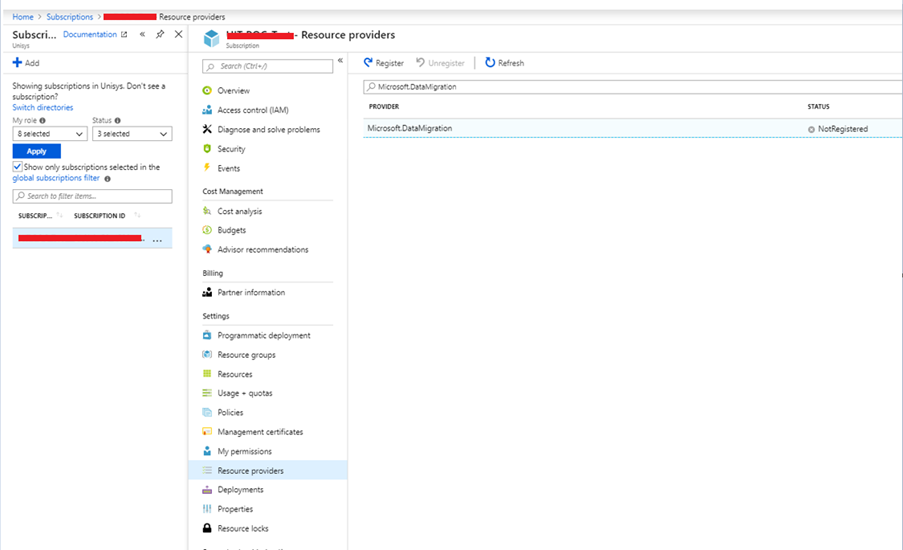Go to Home breadcrumb

tap(23, 17)
